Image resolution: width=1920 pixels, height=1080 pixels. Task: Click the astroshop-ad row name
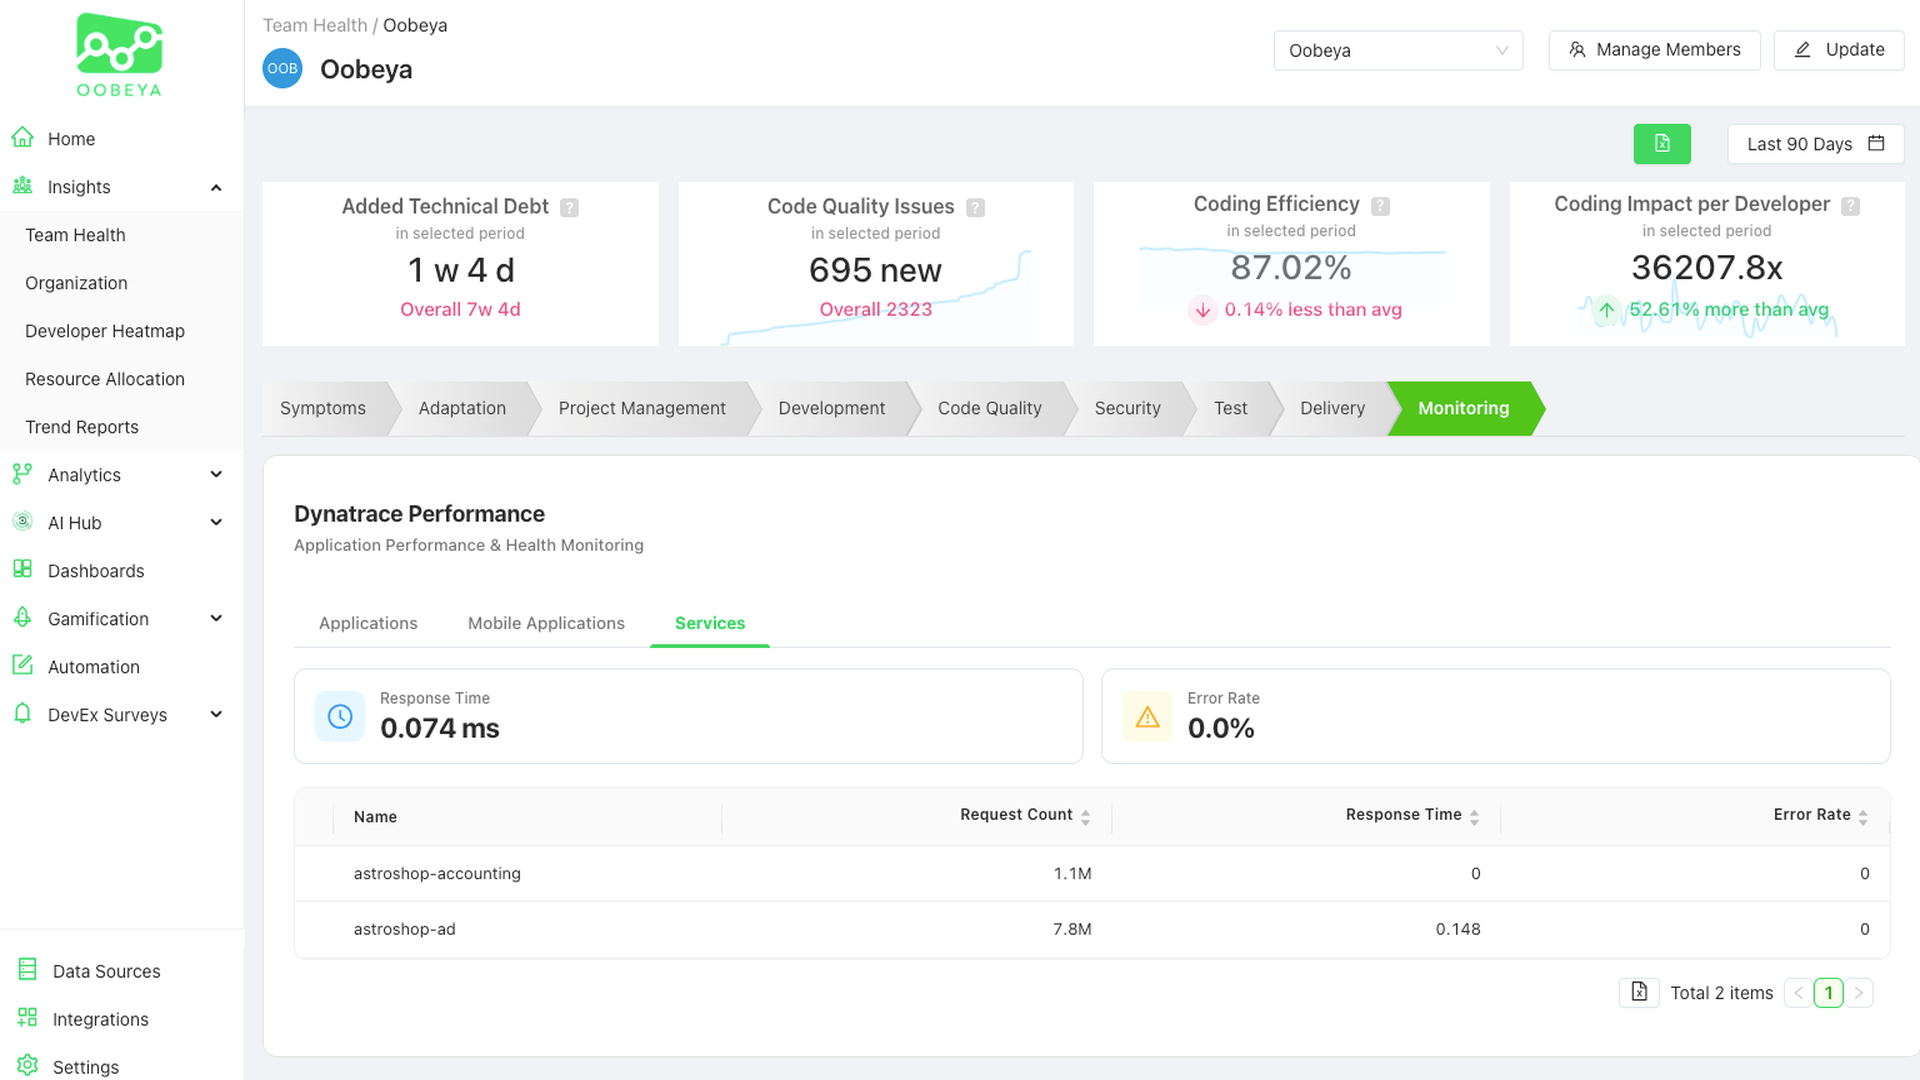(x=404, y=929)
